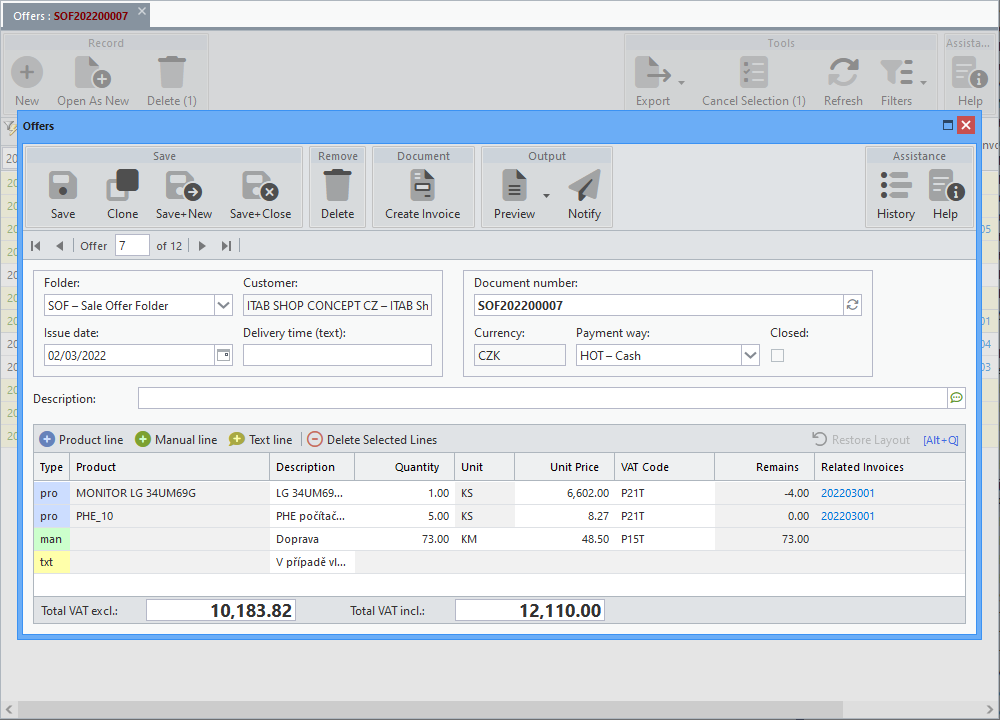Open related invoice 202203001 in PHE_10 row
1000x720 pixels.
point(848,516)
